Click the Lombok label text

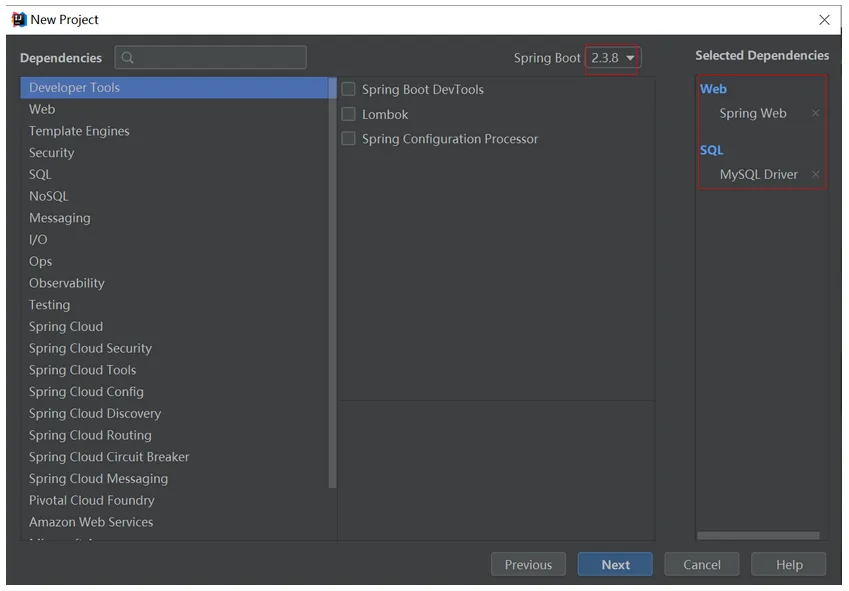click(385, 114)
